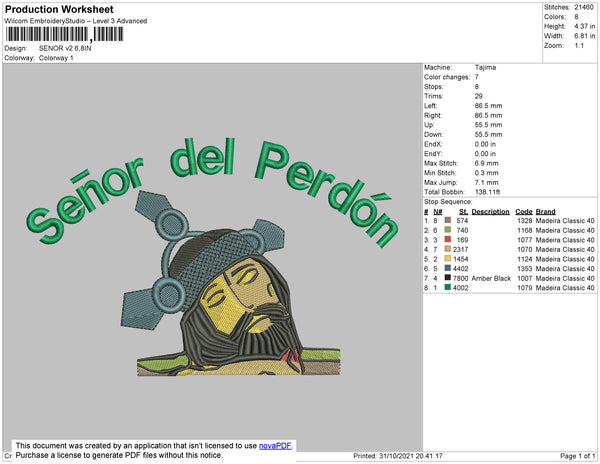Click the Machine value 'Tajima'
Viewport: 600px width, 464px height.
click(485, 67)
